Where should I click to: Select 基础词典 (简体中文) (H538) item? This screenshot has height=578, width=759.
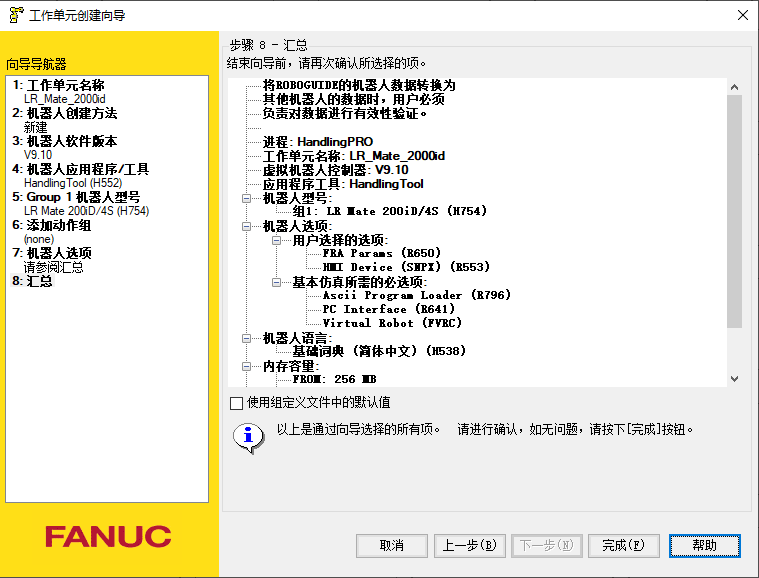tap(379, 351)
